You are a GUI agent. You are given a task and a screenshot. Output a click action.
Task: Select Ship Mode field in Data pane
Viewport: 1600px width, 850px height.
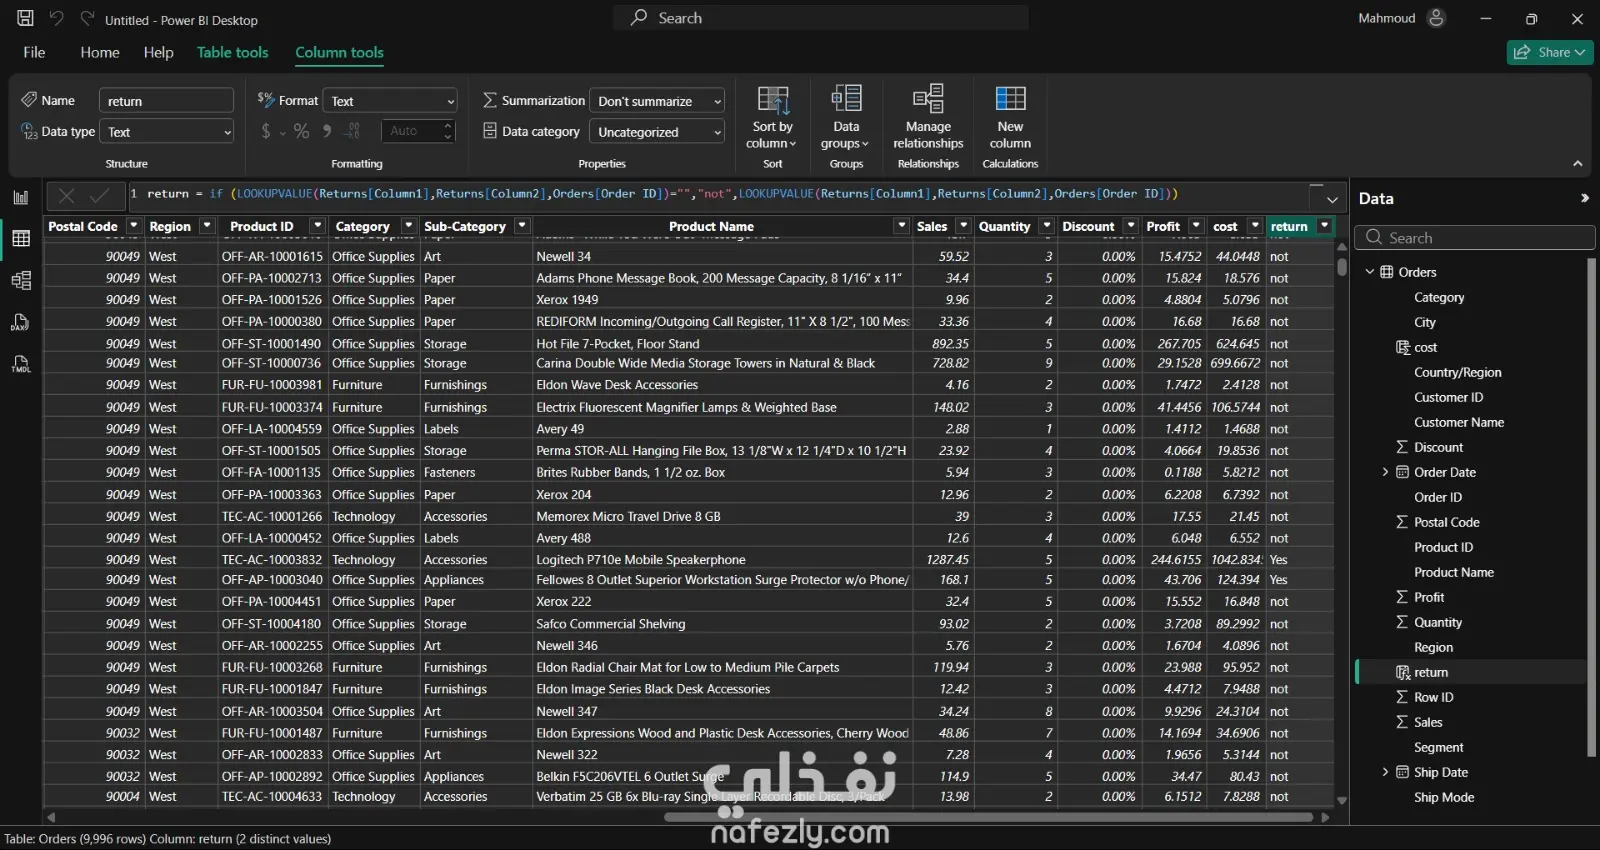pyautogui.click(x=1444, y=797)
